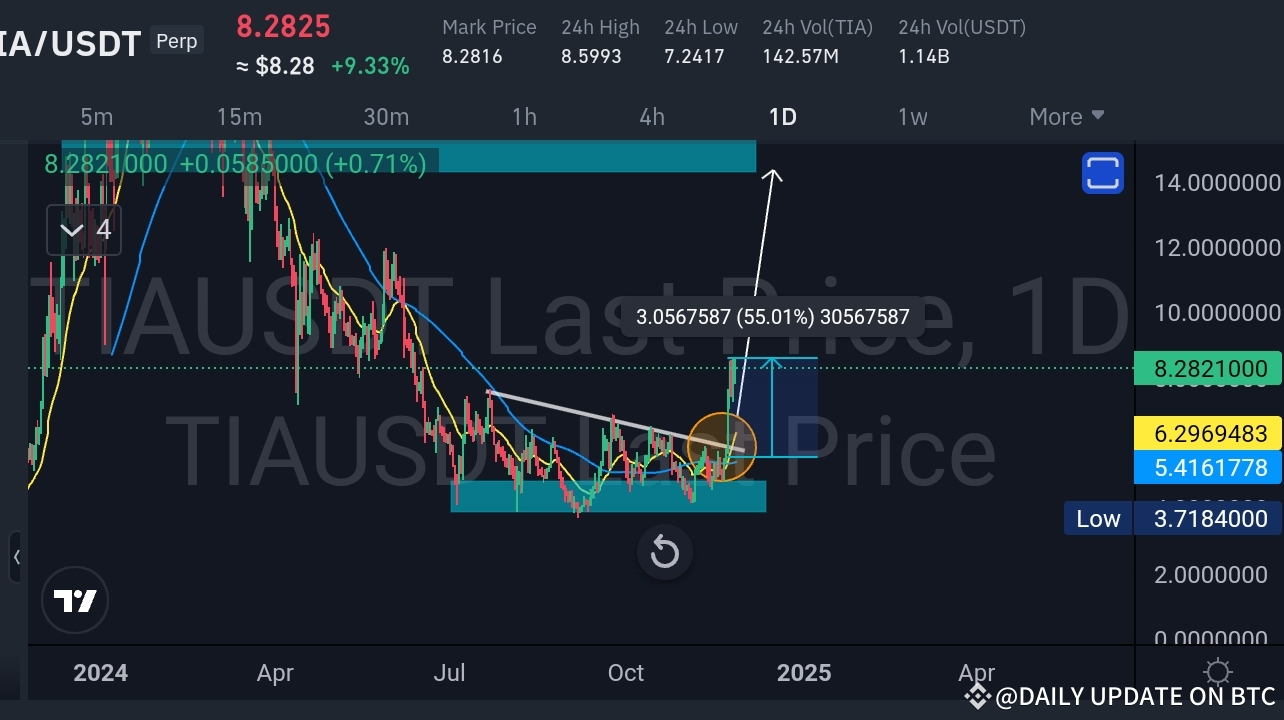This screenshot has height=720, width=1284.
Task: Click the 2024 marker on the timeline axis
Action: [99, 672]
